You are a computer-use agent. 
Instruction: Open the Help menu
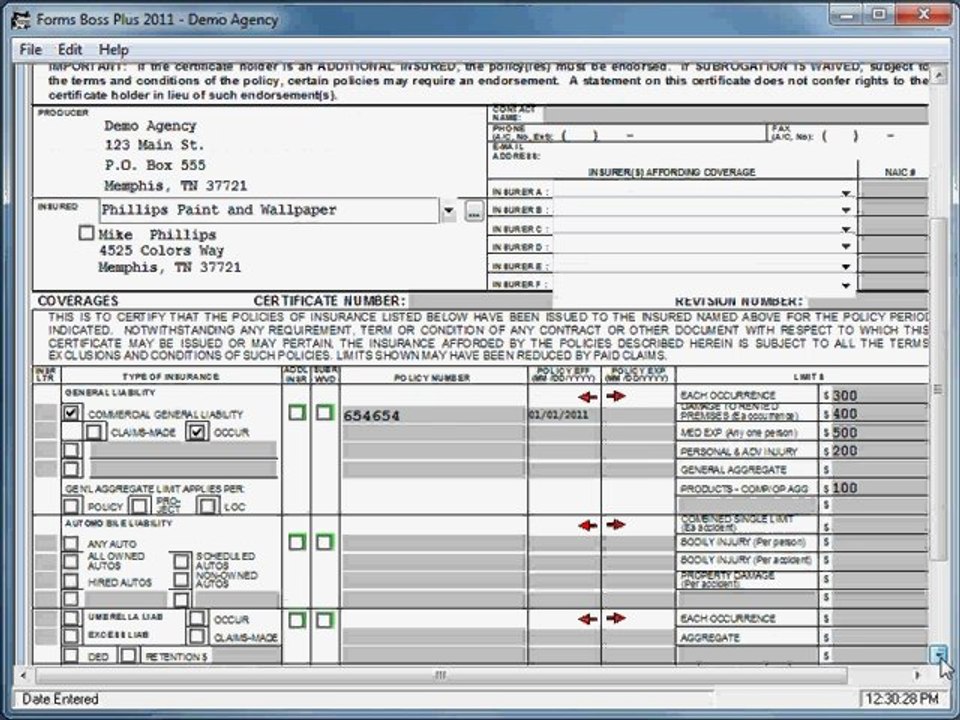(113, 50)
